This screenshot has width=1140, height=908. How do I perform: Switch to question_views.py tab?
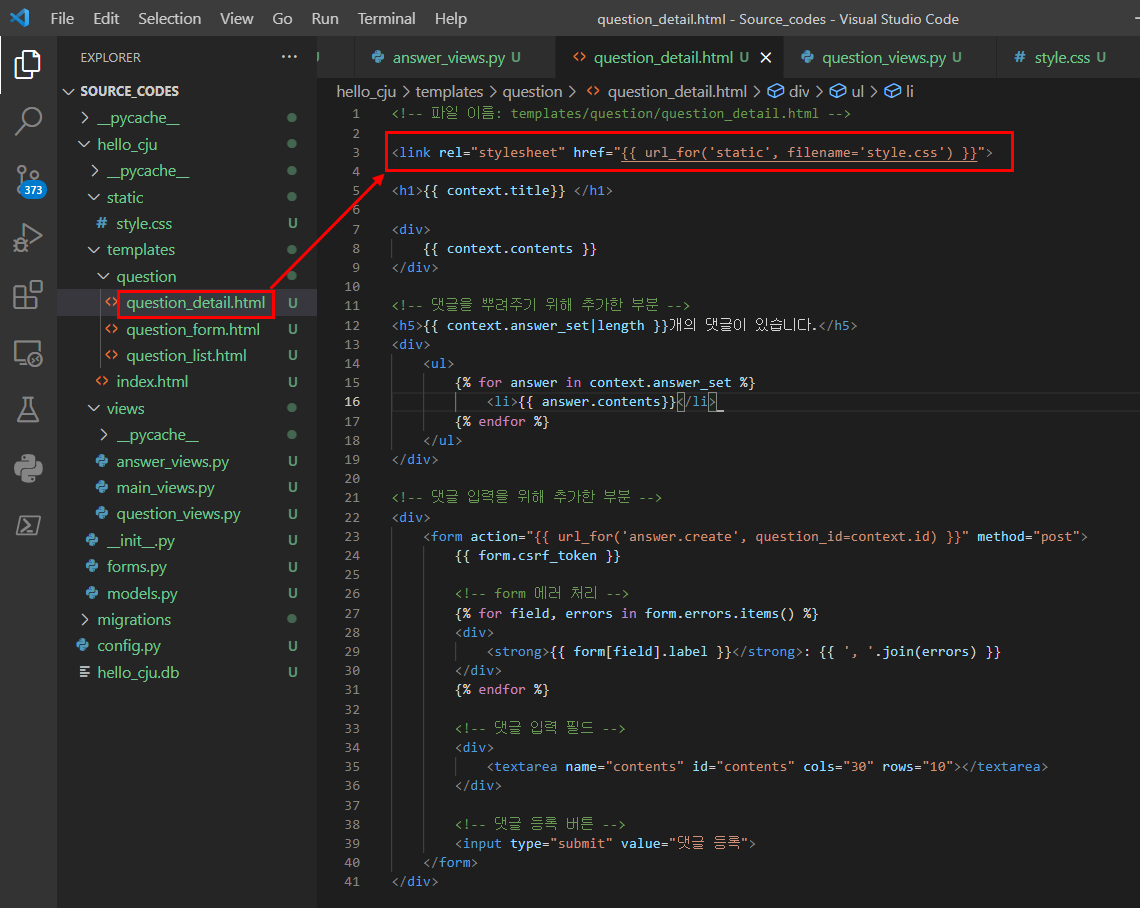pos(891,57)
